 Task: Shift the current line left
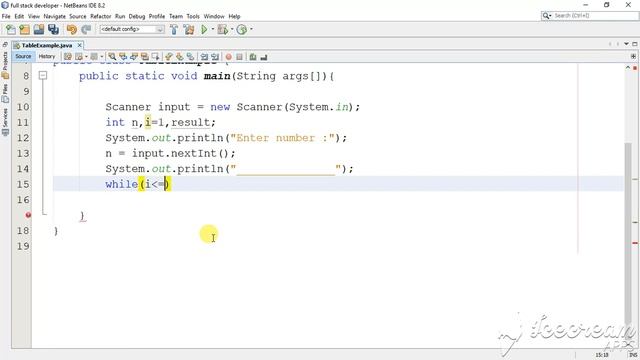coord(204,57)
